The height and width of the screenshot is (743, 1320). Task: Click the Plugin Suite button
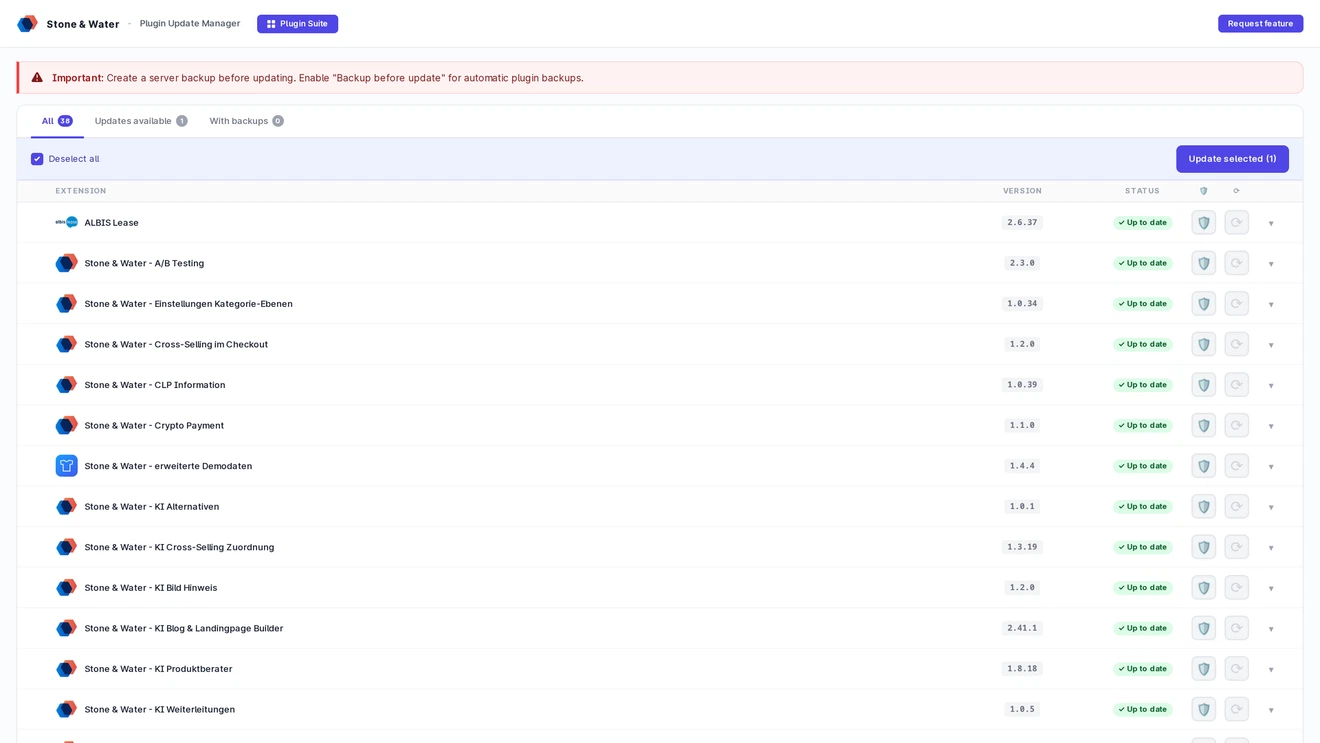297,24
